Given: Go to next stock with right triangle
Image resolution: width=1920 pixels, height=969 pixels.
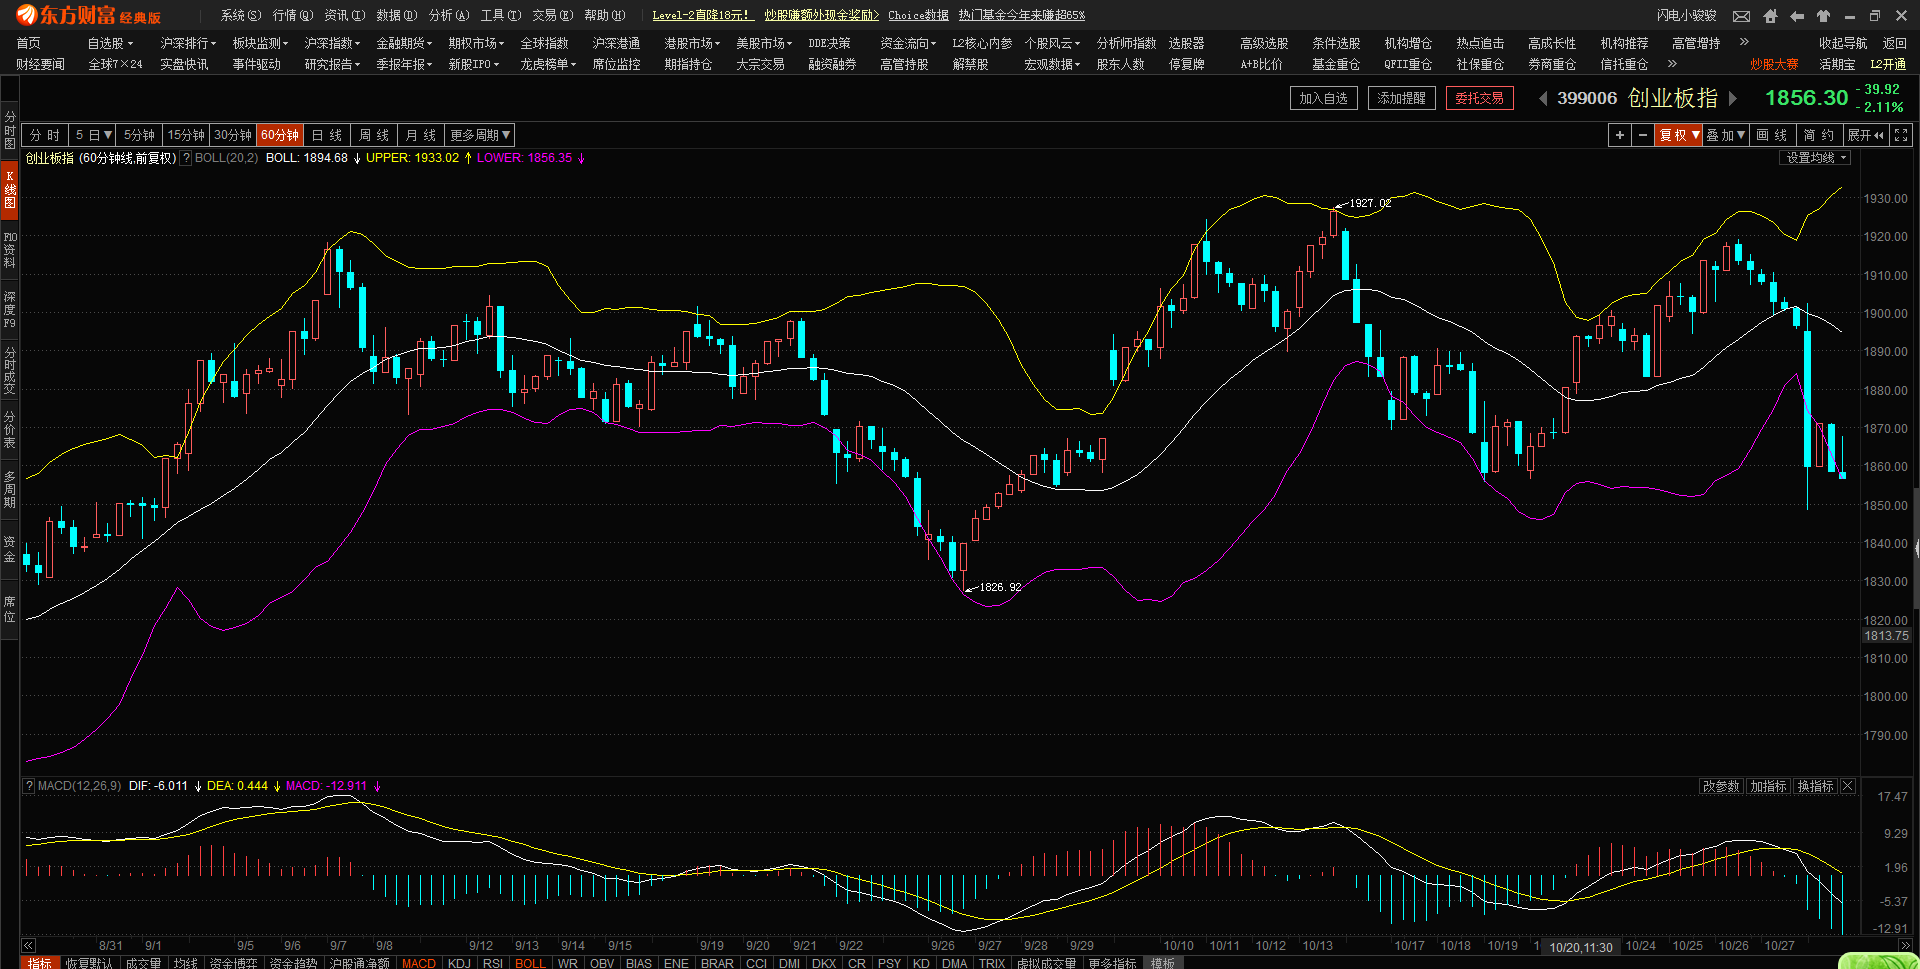Looking at the screenshot, I should [1733, 98].
